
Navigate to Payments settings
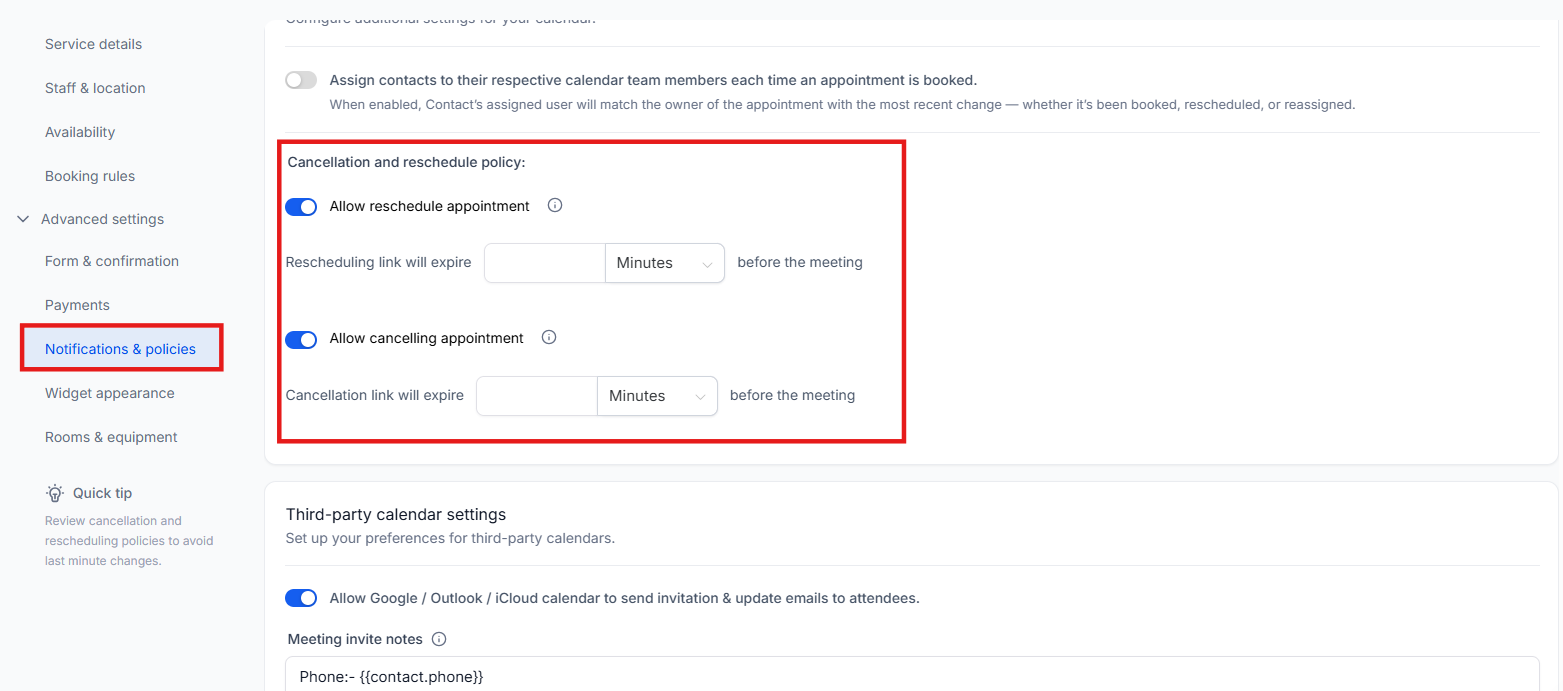(77, 305)
